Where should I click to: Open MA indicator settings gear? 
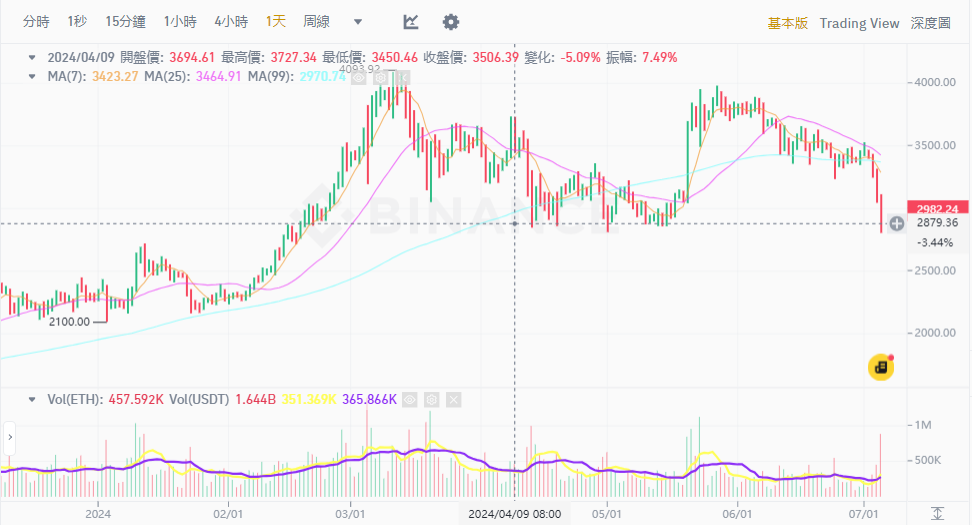tap(381, 77)
